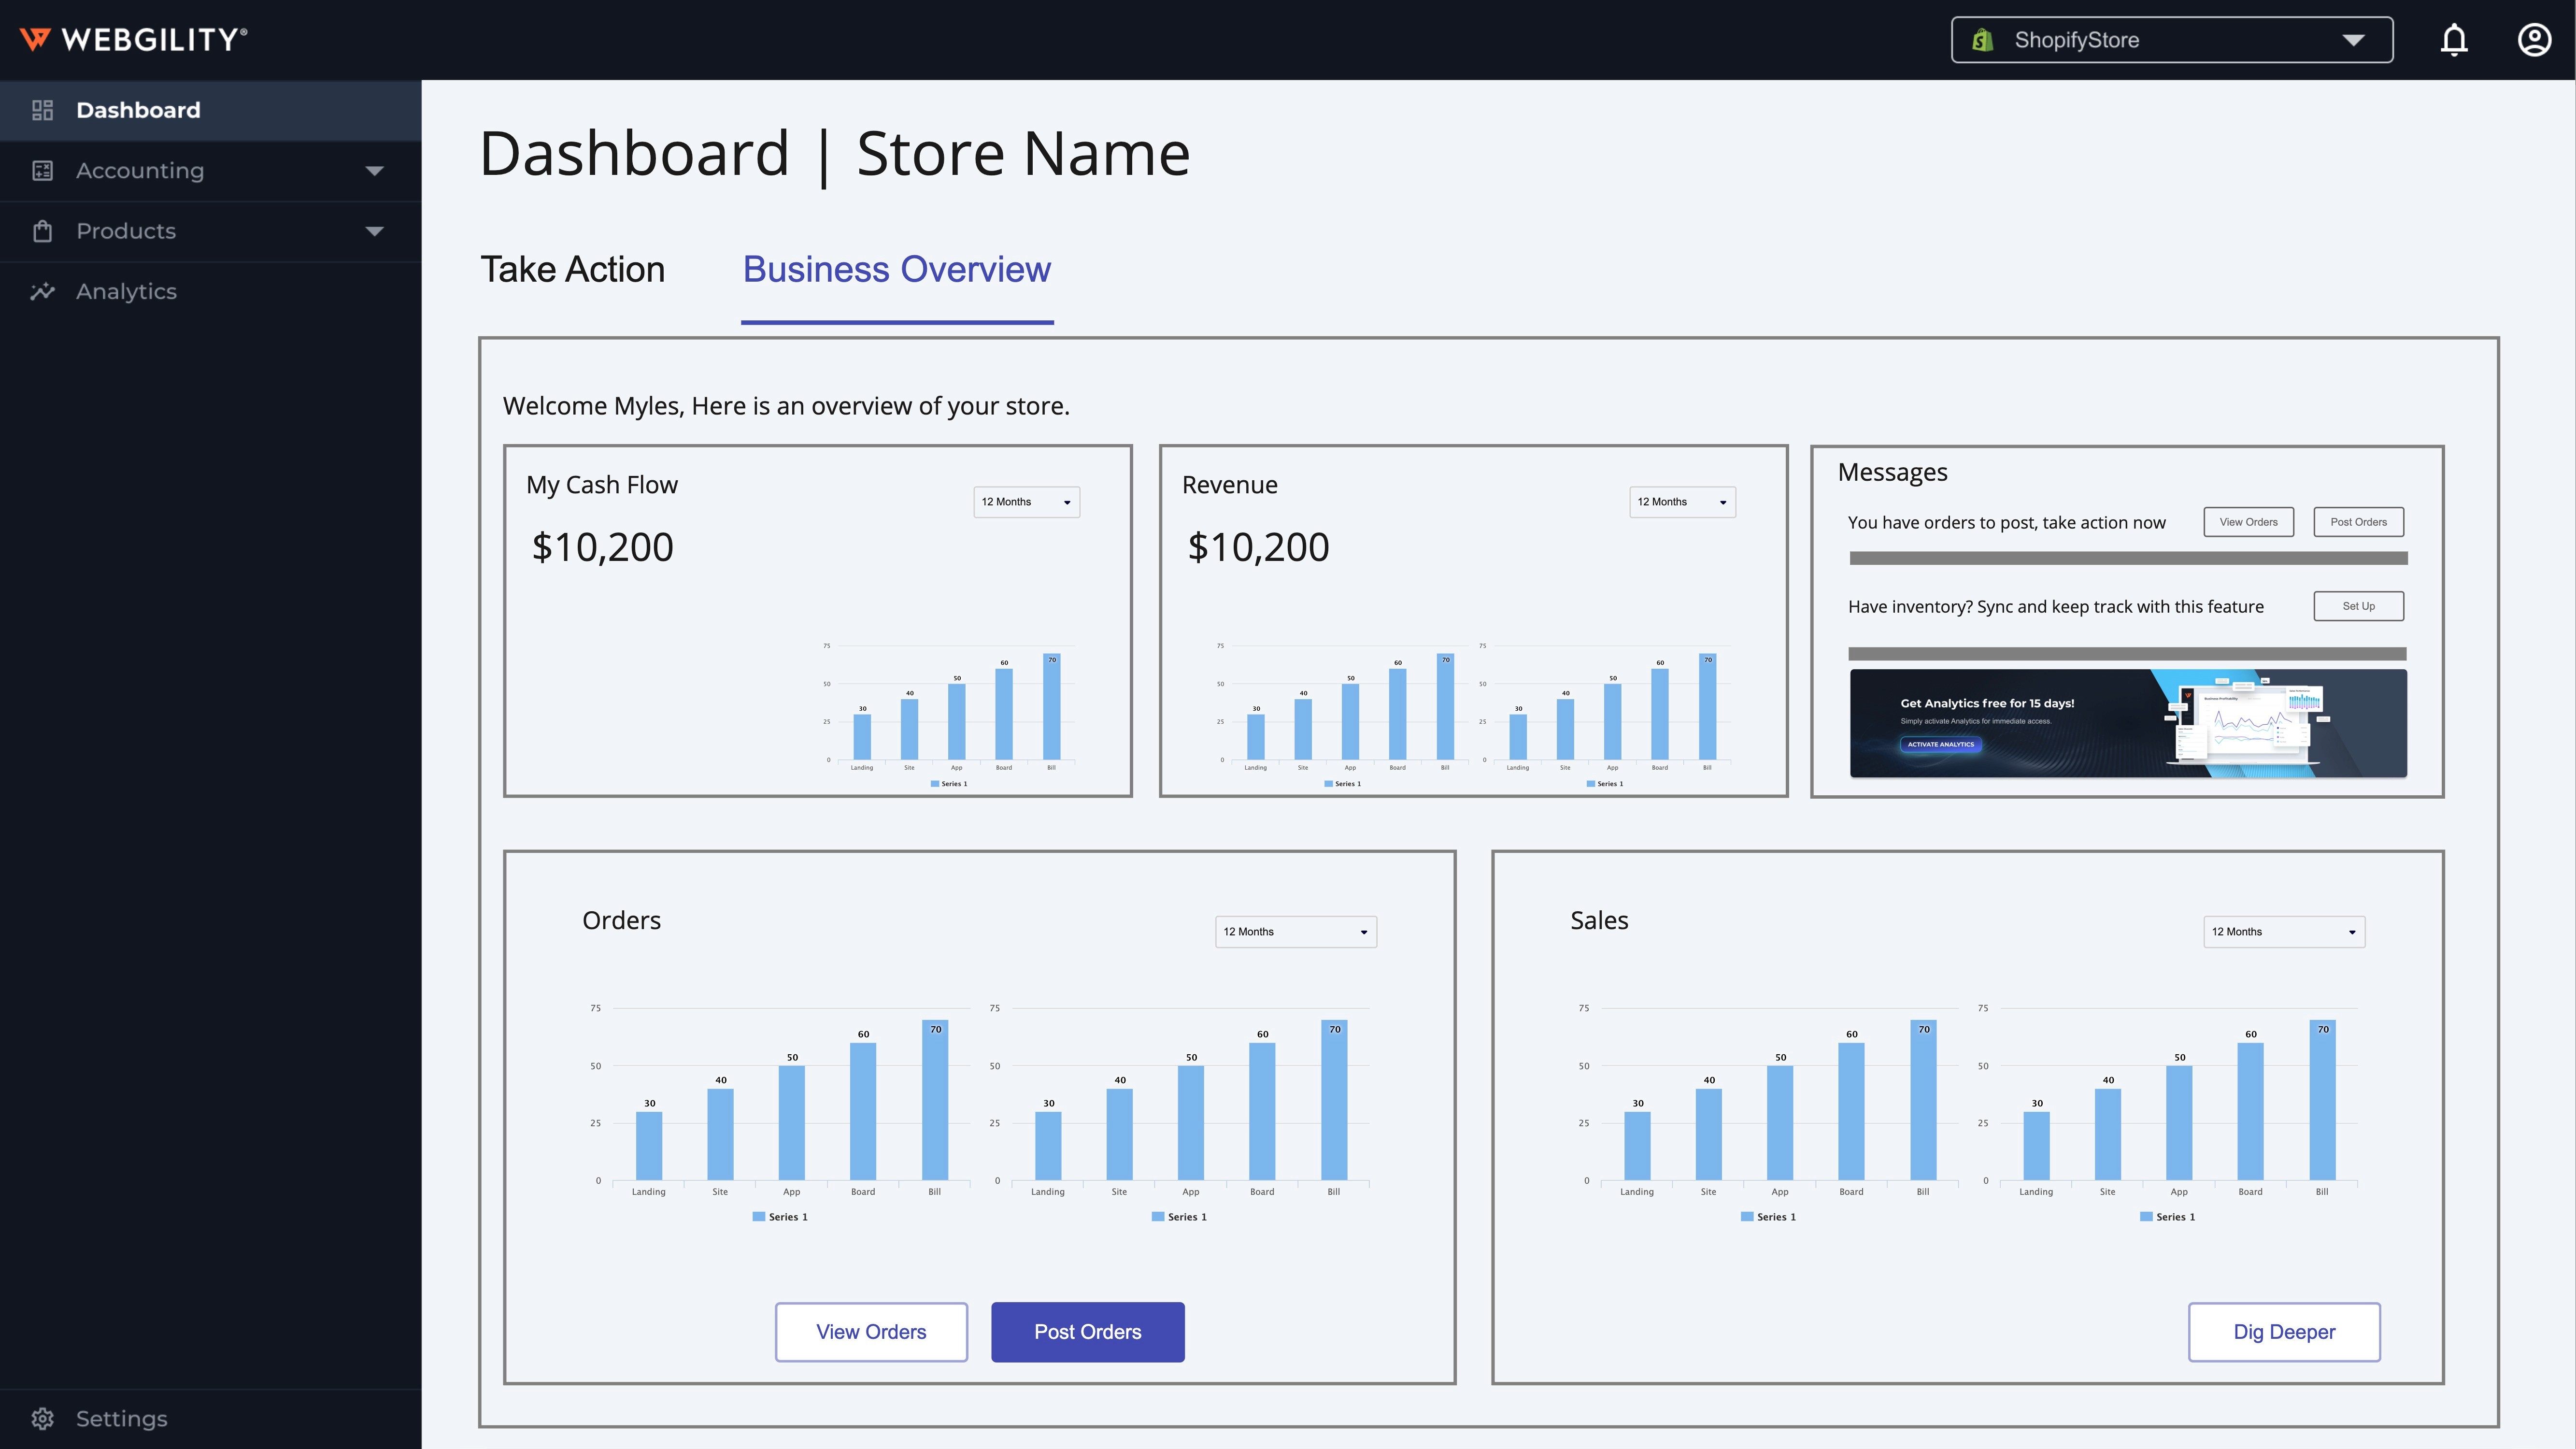The width and height of the screenshot is (2576, 1449).
Task: Click the Accounting calculator icon
Action: pyautogui.click(x=42, y=171)
